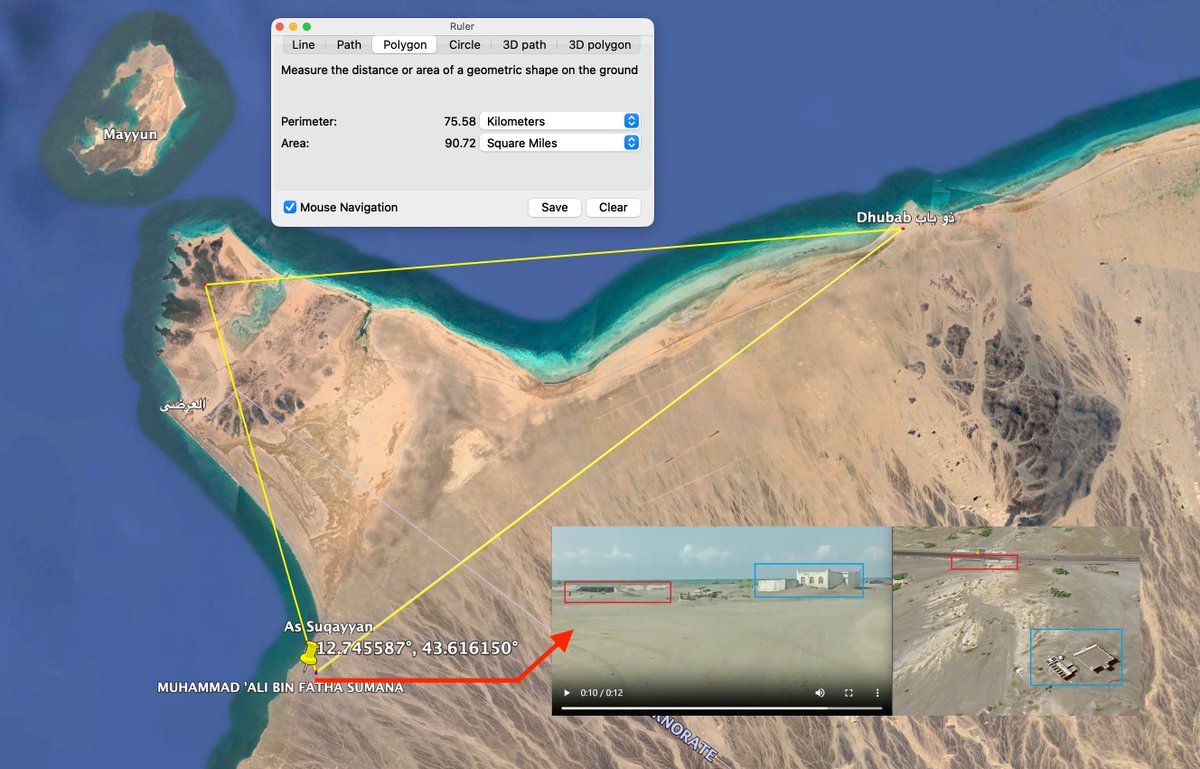Minimize the Ruler window with the yellow button
The height and width of the screenshot is (769, 1200).
point(293,26)
